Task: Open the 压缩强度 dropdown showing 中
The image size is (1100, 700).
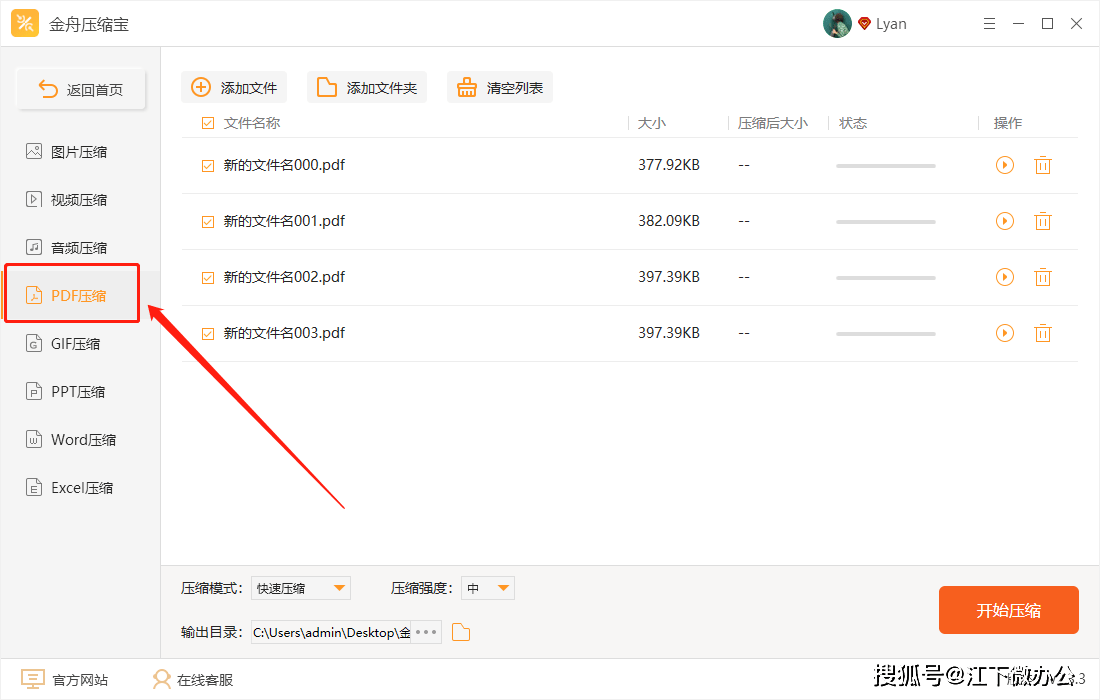Action: coord(488,588)
